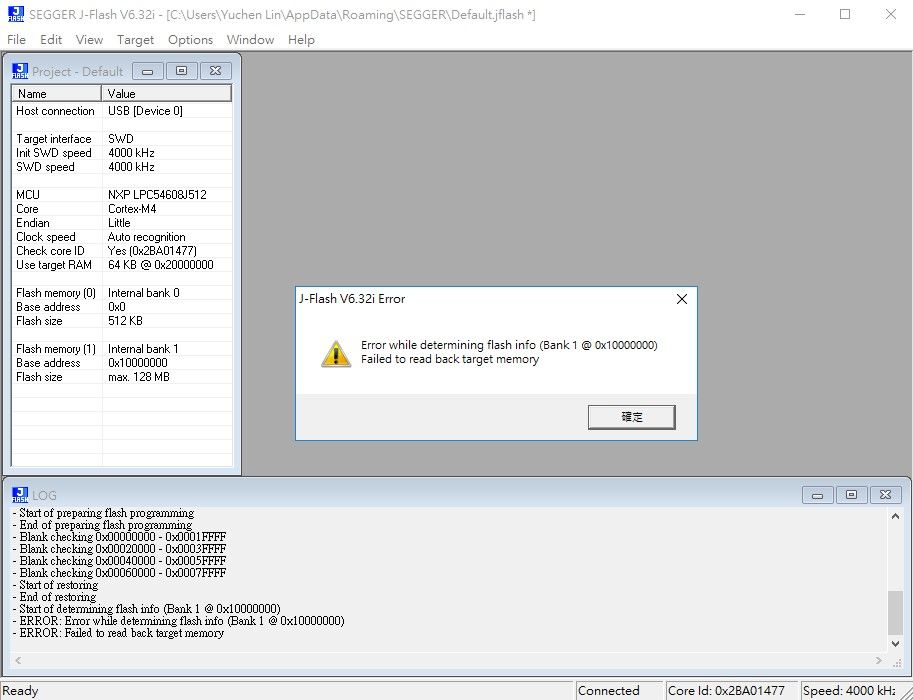Select the MCU row label
Viewport: 913px width, 700px height.
28,195
